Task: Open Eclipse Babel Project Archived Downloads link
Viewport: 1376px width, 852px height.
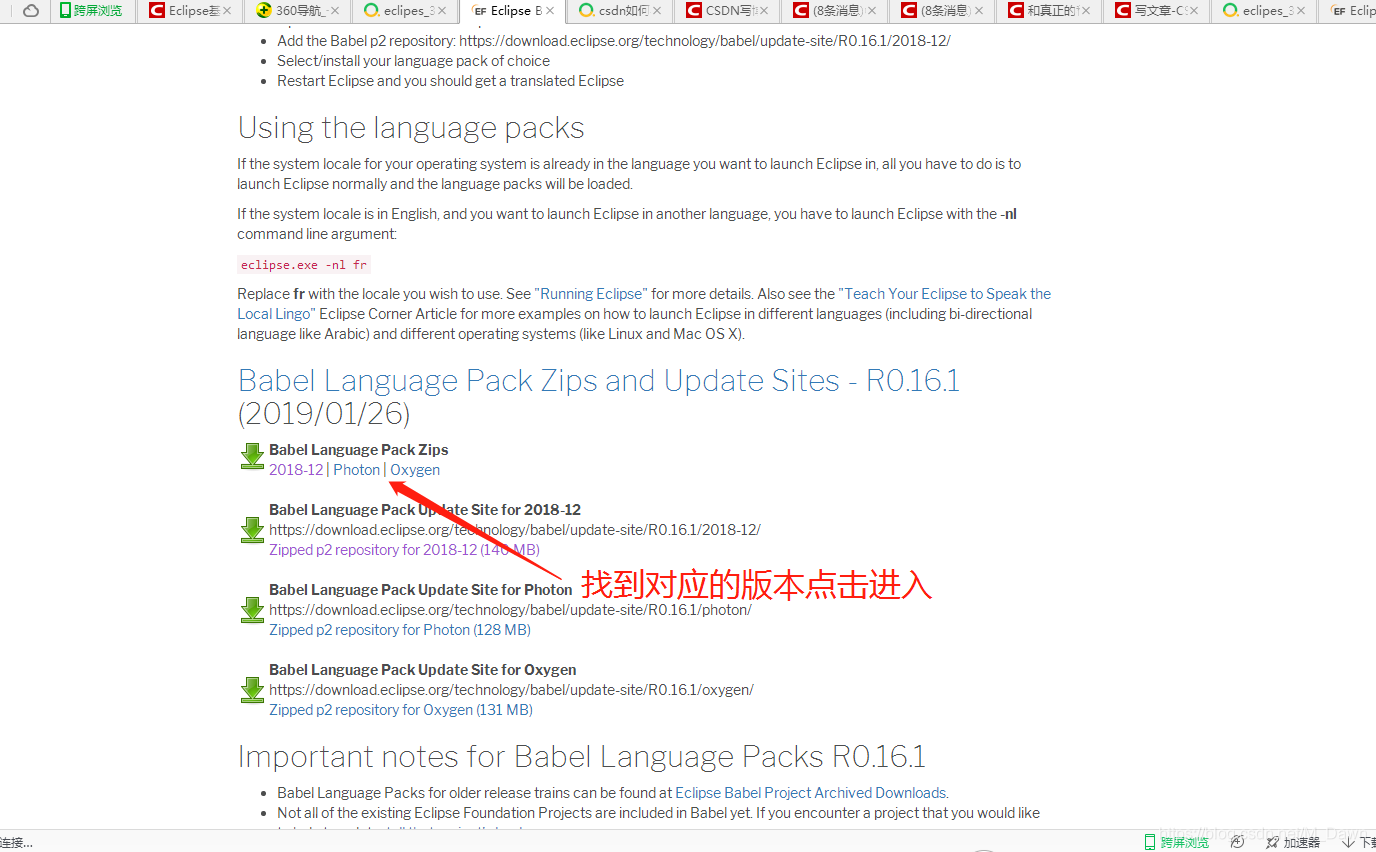Action: coord(811,793)
